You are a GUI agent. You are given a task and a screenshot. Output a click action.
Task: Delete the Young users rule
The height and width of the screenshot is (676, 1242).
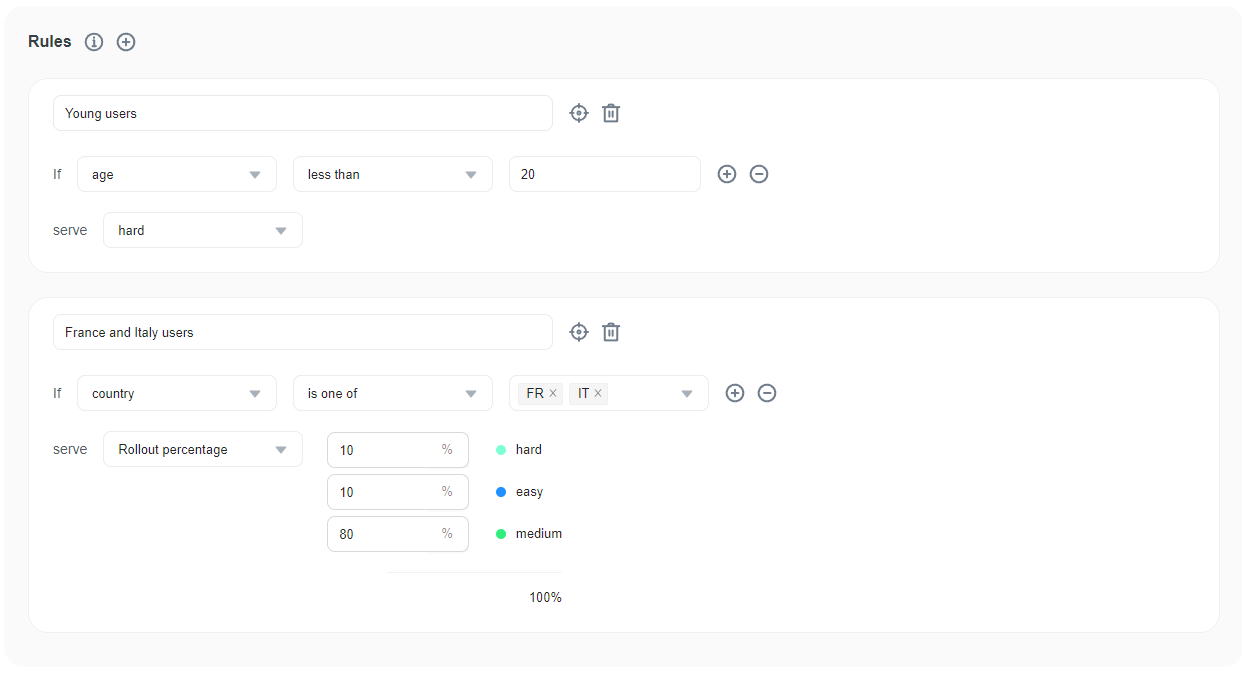tap(611, 113)
